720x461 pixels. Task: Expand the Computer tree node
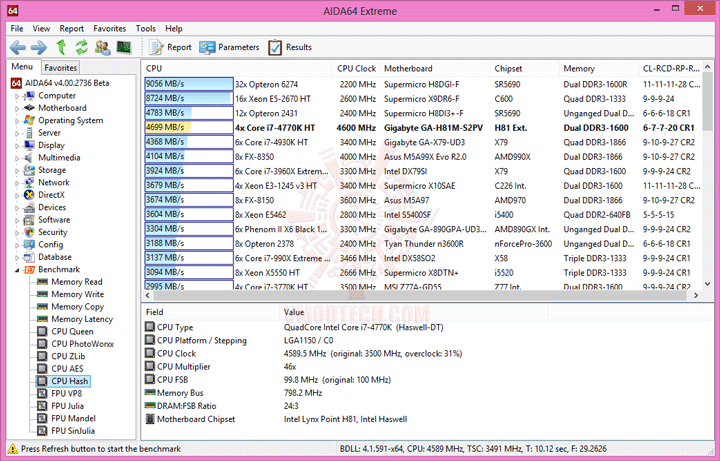(17, 96)
